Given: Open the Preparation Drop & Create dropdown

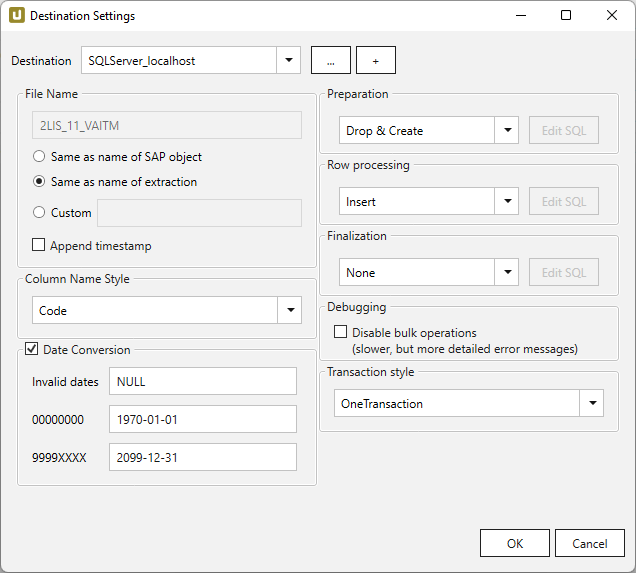Looking at the screenshot, I should [507, 130].
